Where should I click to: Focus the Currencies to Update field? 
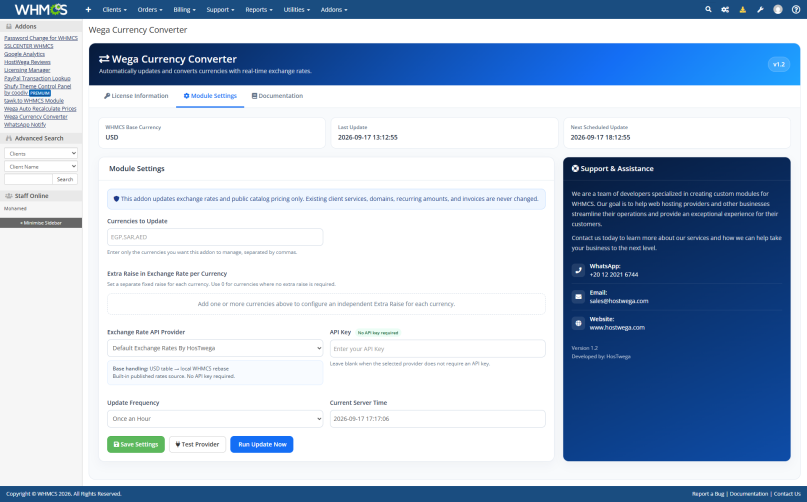215,237
